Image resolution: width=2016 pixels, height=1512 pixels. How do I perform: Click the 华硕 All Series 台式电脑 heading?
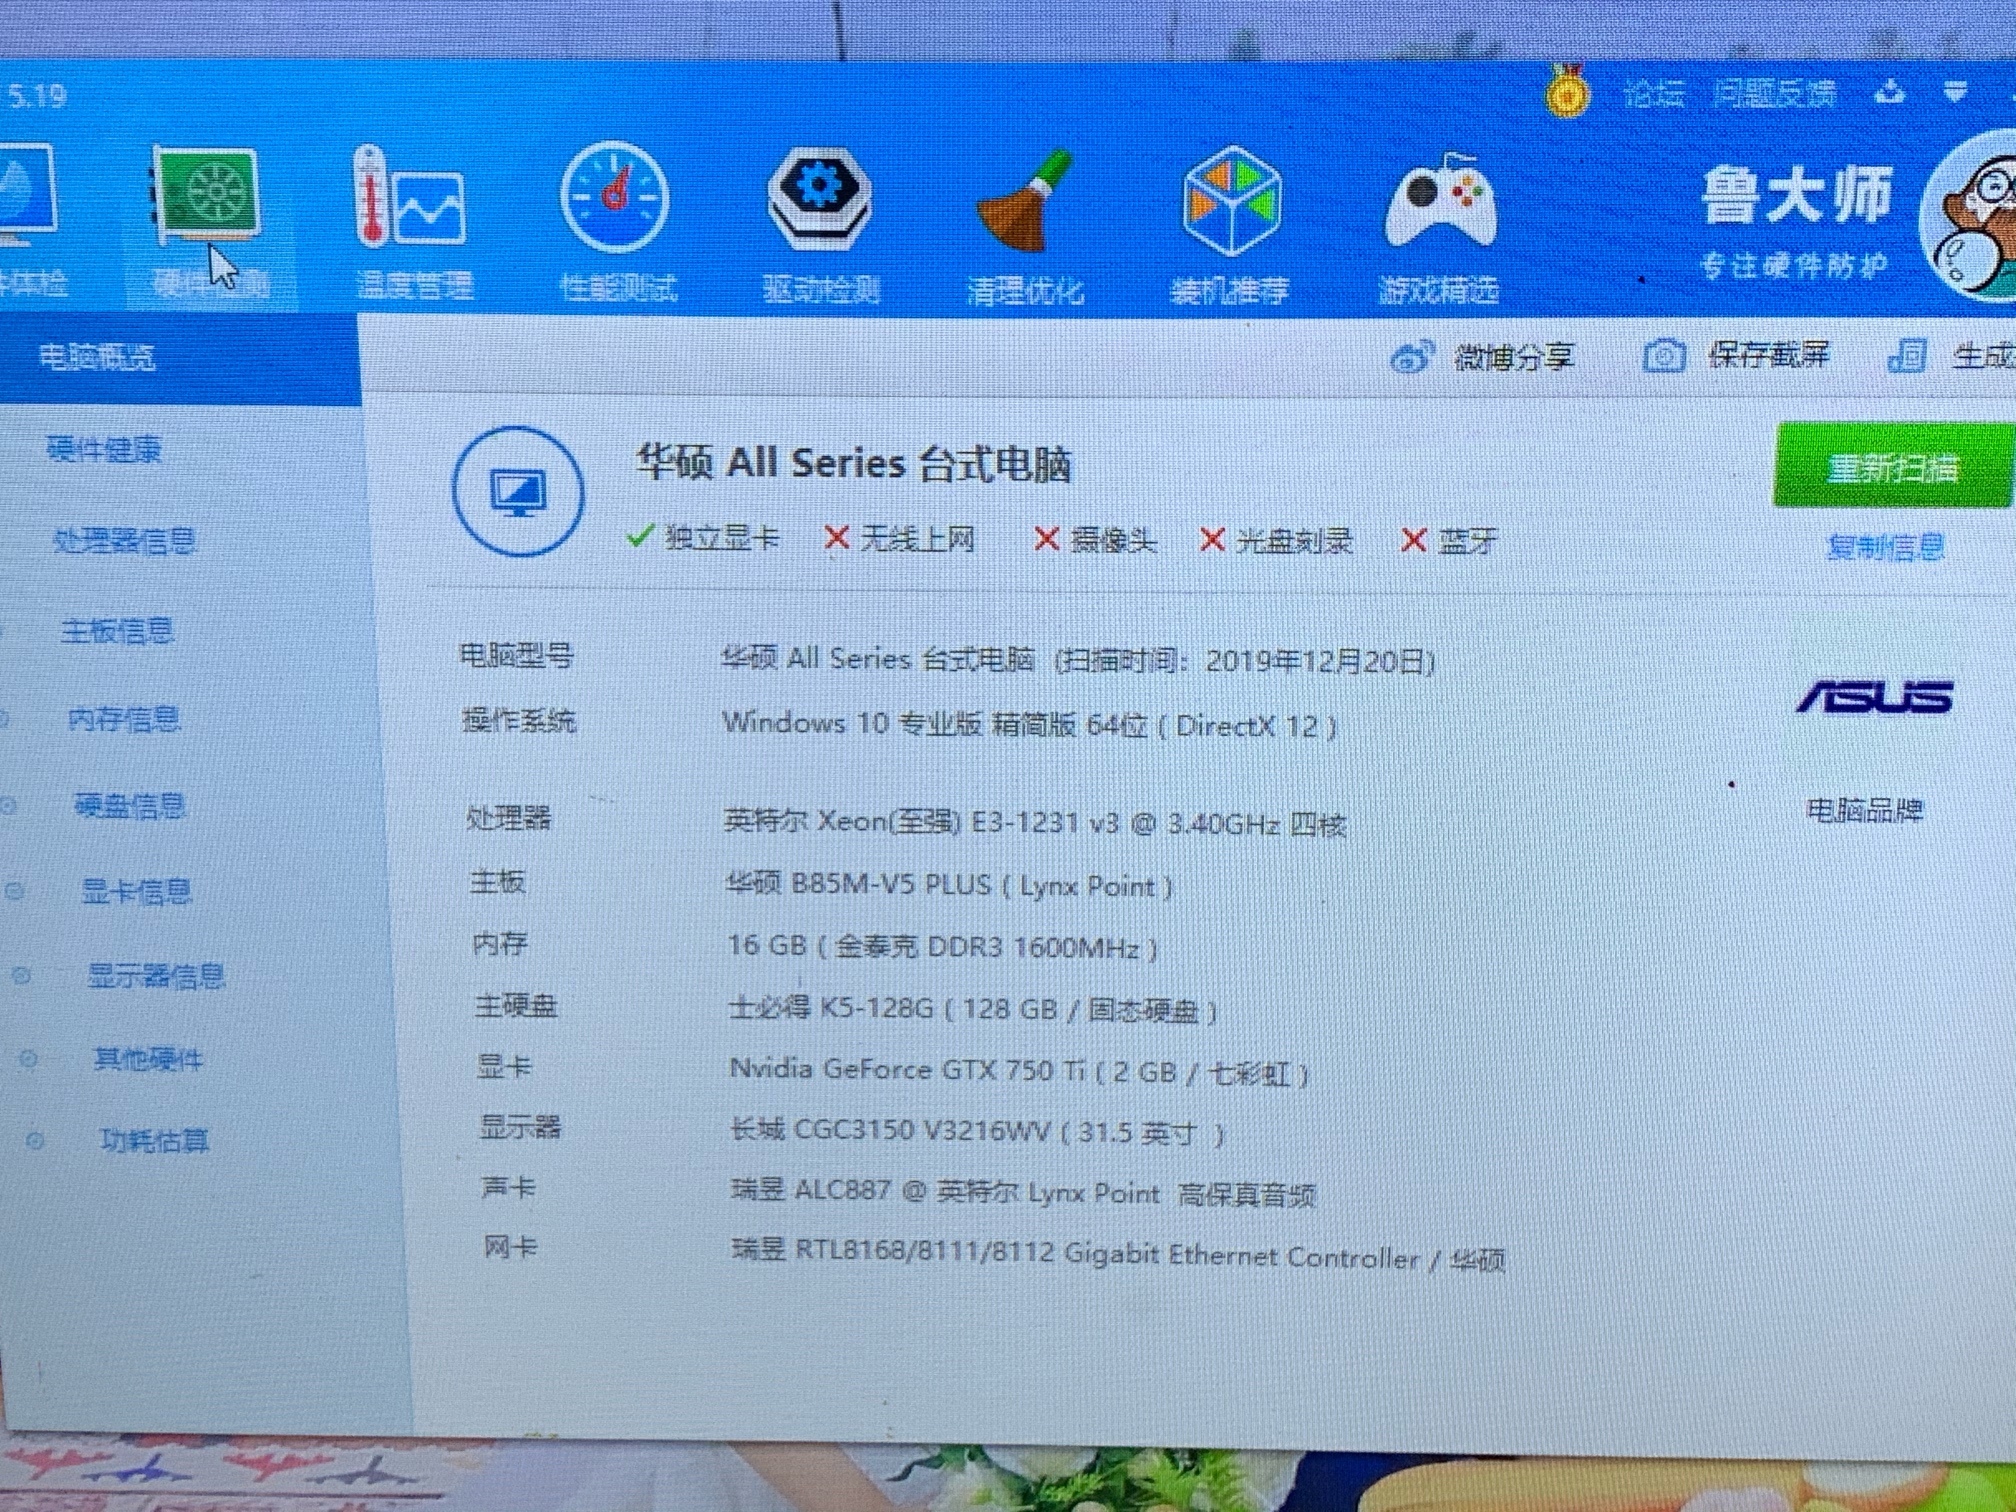point(853,464)
